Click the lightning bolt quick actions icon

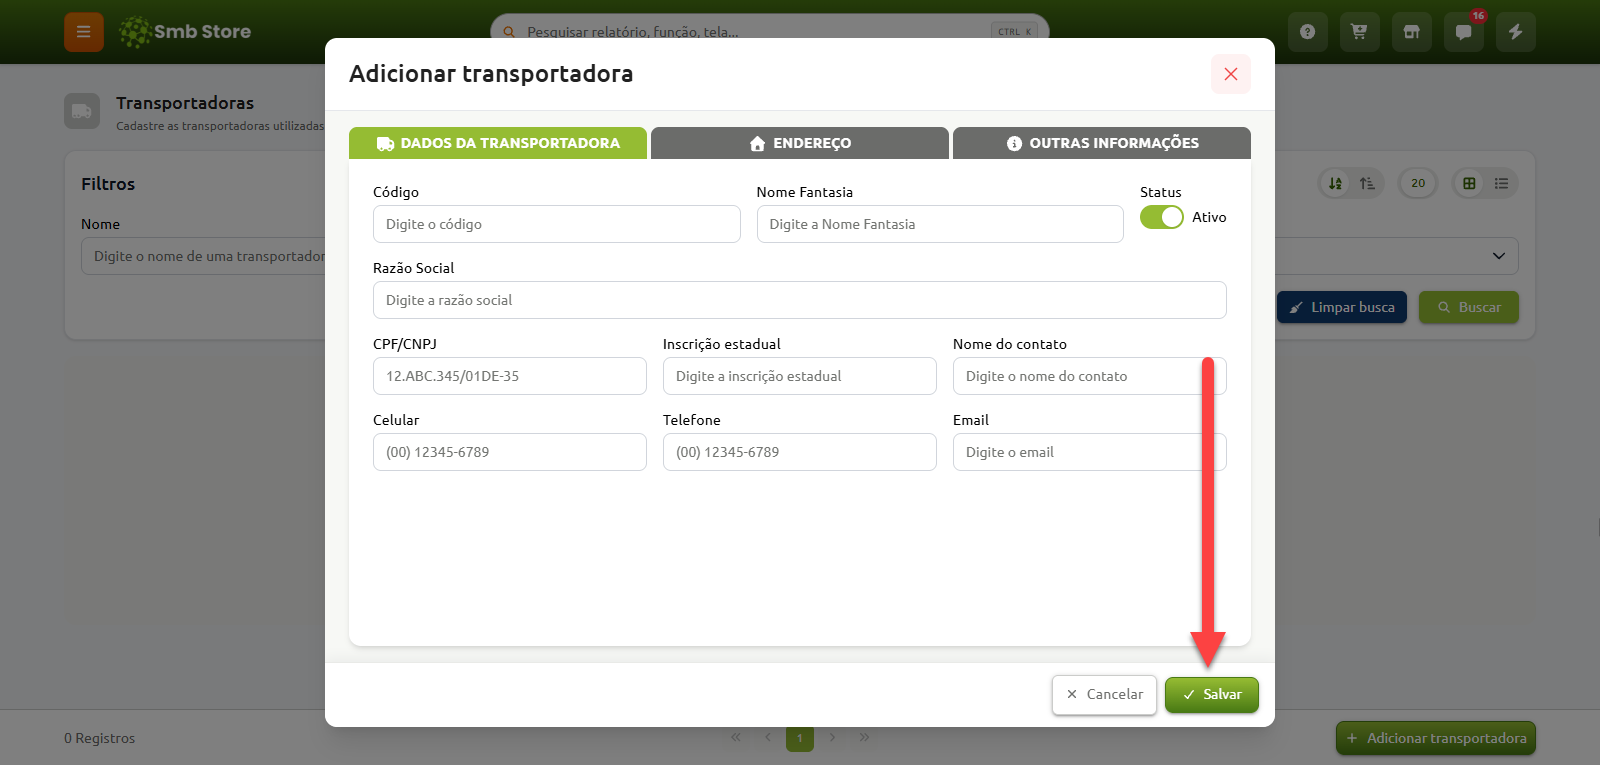coord(1516,32)
